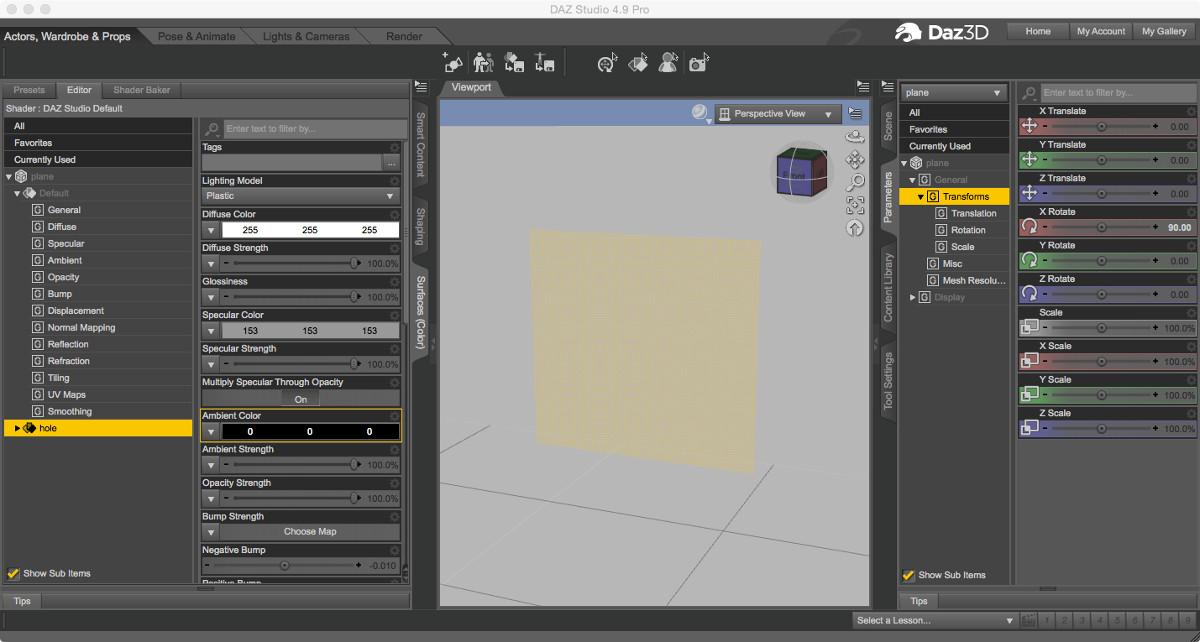Click the Glossiness slider
1200x642 pixels.
point(291,297)
